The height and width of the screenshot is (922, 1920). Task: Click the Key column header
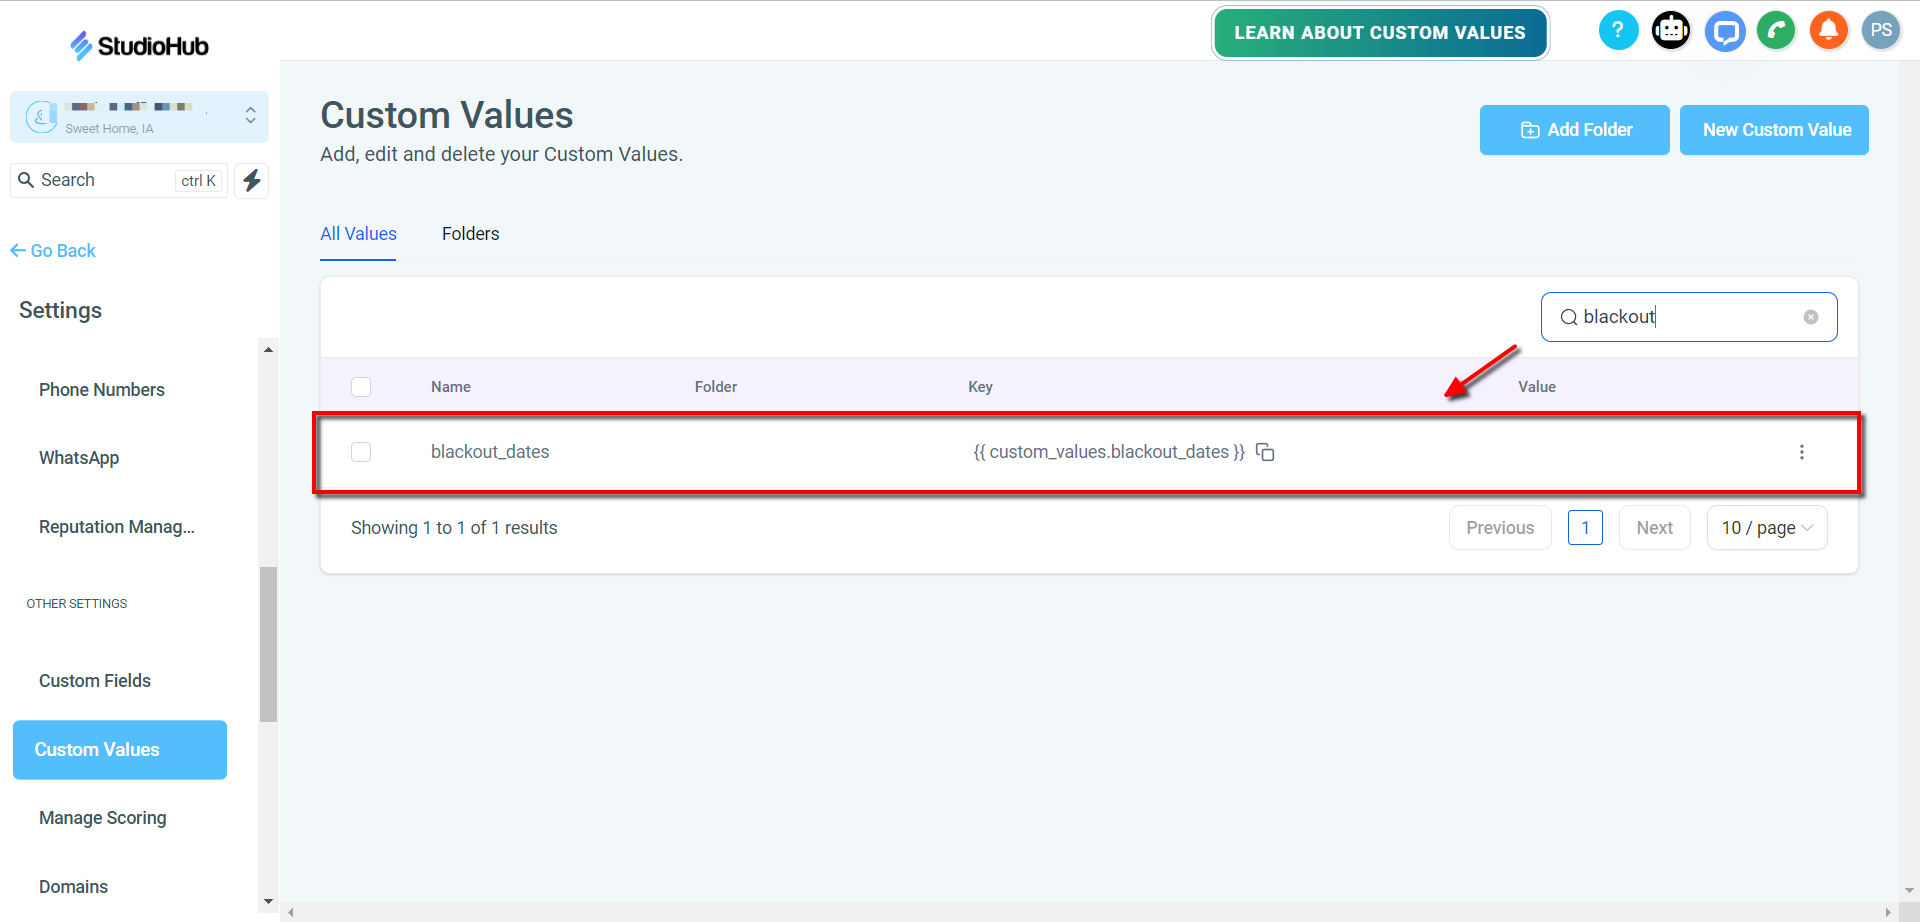coord(980,387)
